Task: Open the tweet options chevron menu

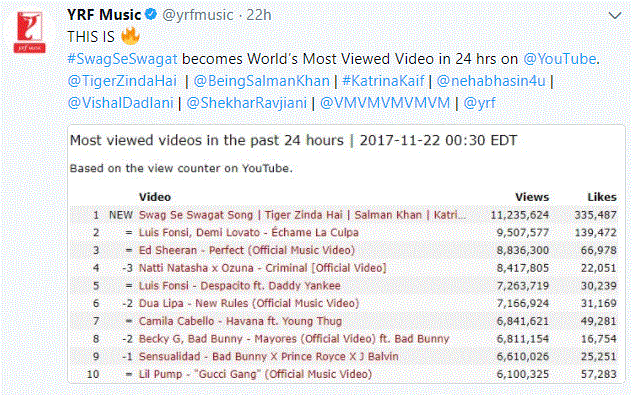Action: point(615,16)
